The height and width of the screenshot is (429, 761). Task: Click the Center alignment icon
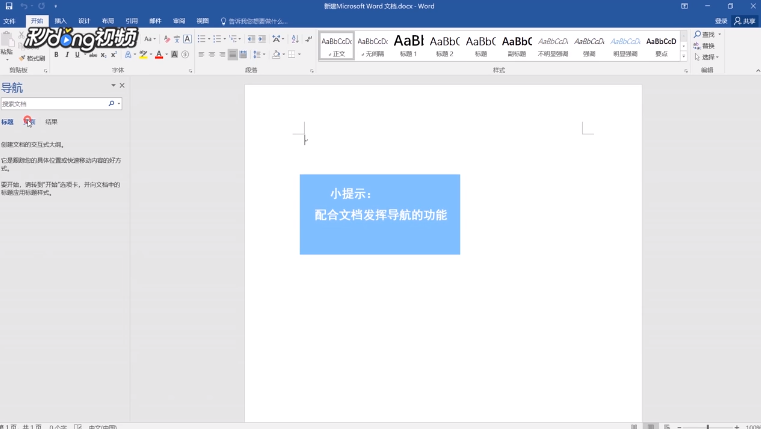pyautogui.click(x=212, y=55)
